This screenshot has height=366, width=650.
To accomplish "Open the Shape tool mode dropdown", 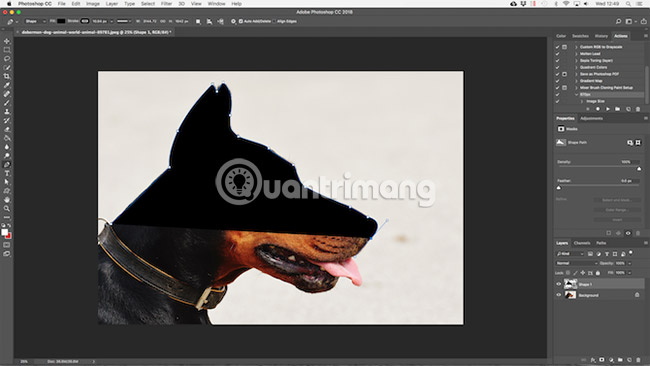I will tap(35, 21).
